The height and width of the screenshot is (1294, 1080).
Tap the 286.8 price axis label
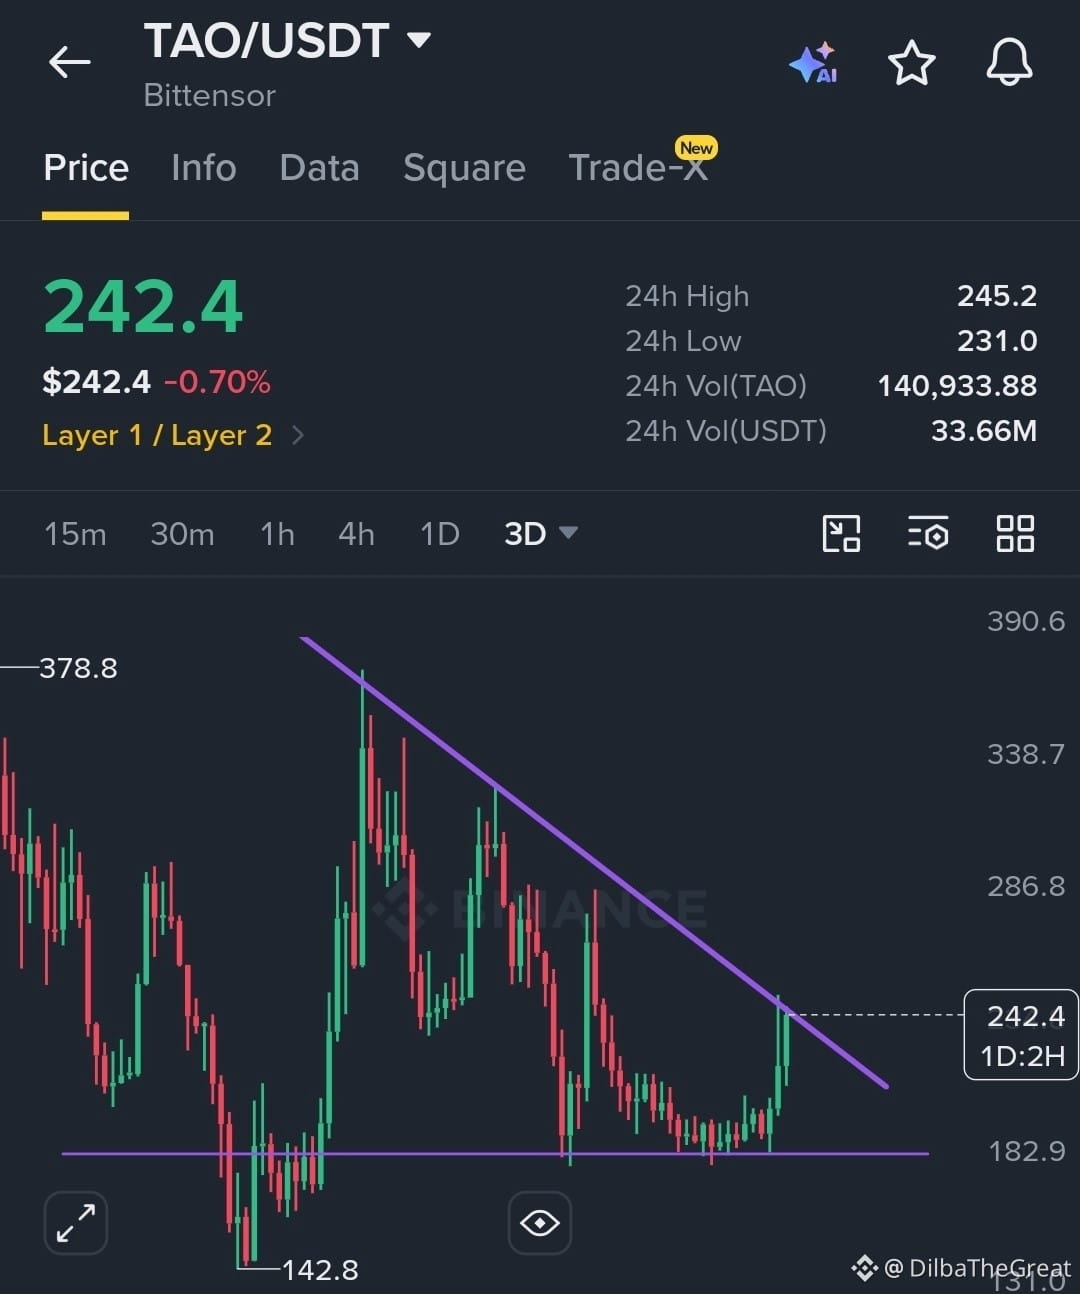click(x=1026, y=886)
